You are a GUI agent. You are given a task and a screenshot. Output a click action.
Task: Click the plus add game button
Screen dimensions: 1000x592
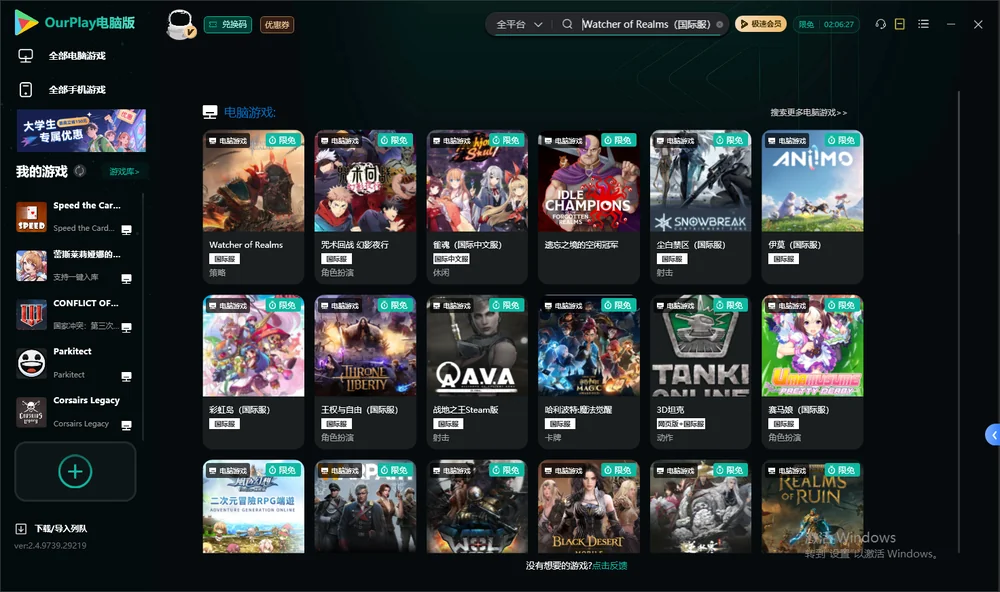tap(75, 471)
